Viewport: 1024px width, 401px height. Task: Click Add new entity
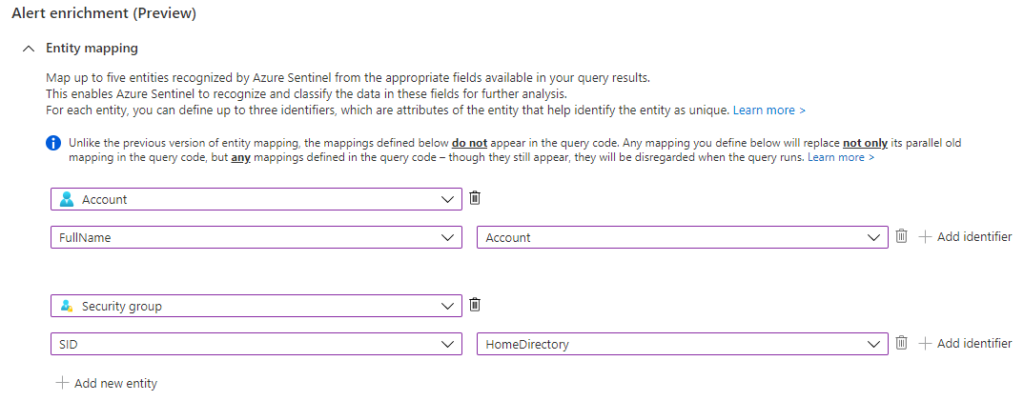click(x=107, y=383)
